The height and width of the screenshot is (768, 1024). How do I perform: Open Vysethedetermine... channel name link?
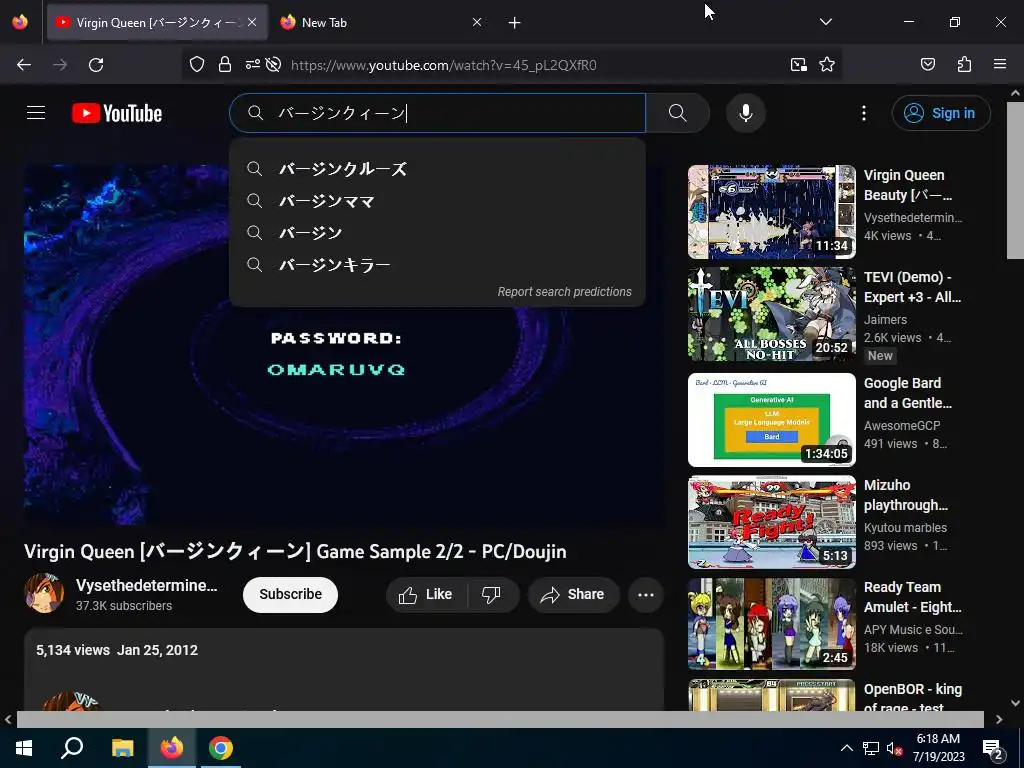pyautogui.click(x=146, y=585)
